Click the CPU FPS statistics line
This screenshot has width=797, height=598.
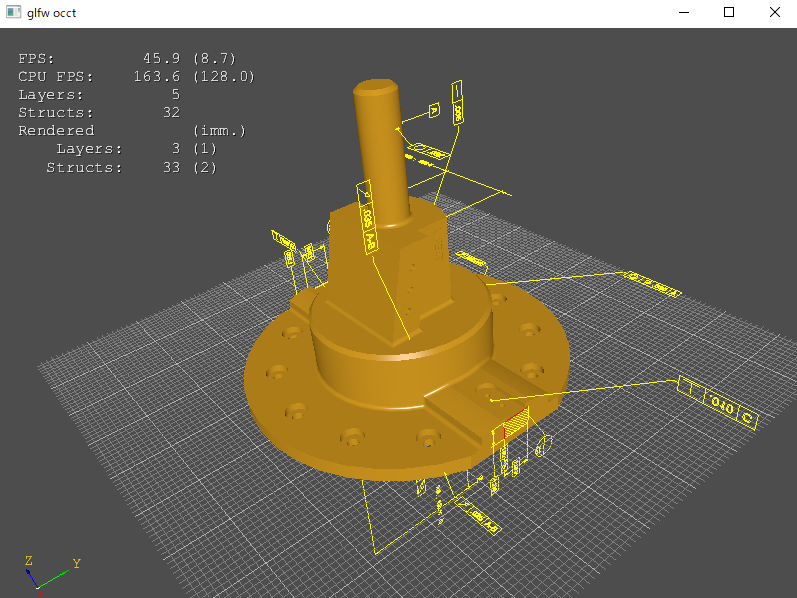coord(136,77)
